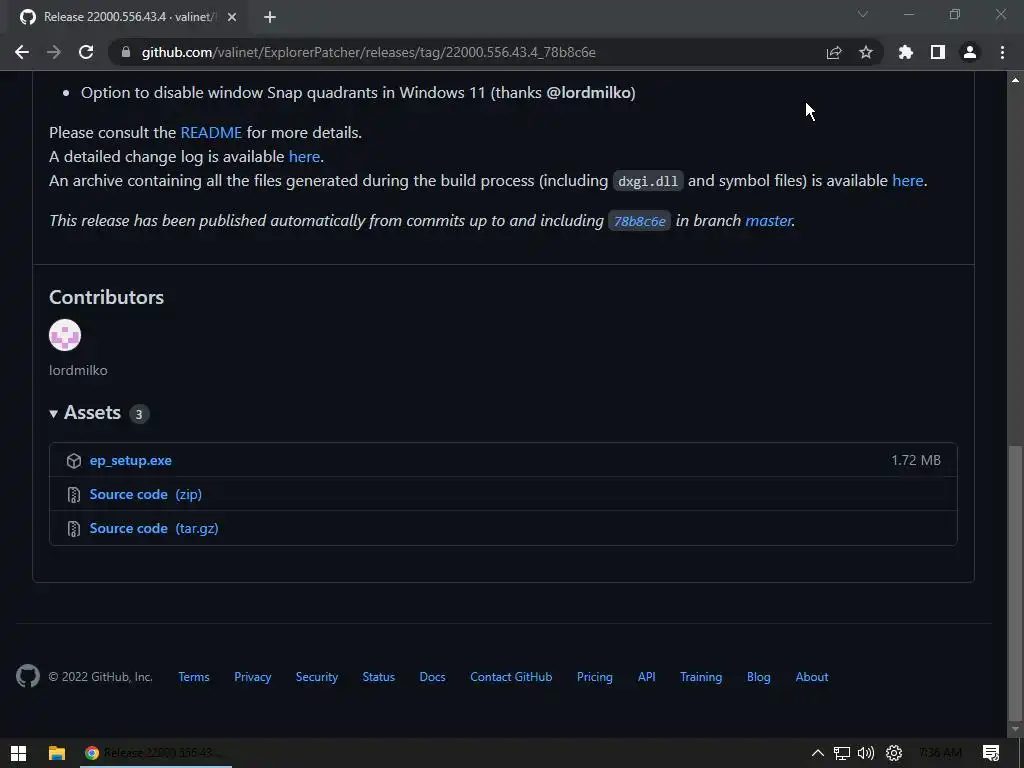1024x768 pixels.
Task: Open the tab search chevron
Action: (x=862, y=14)
